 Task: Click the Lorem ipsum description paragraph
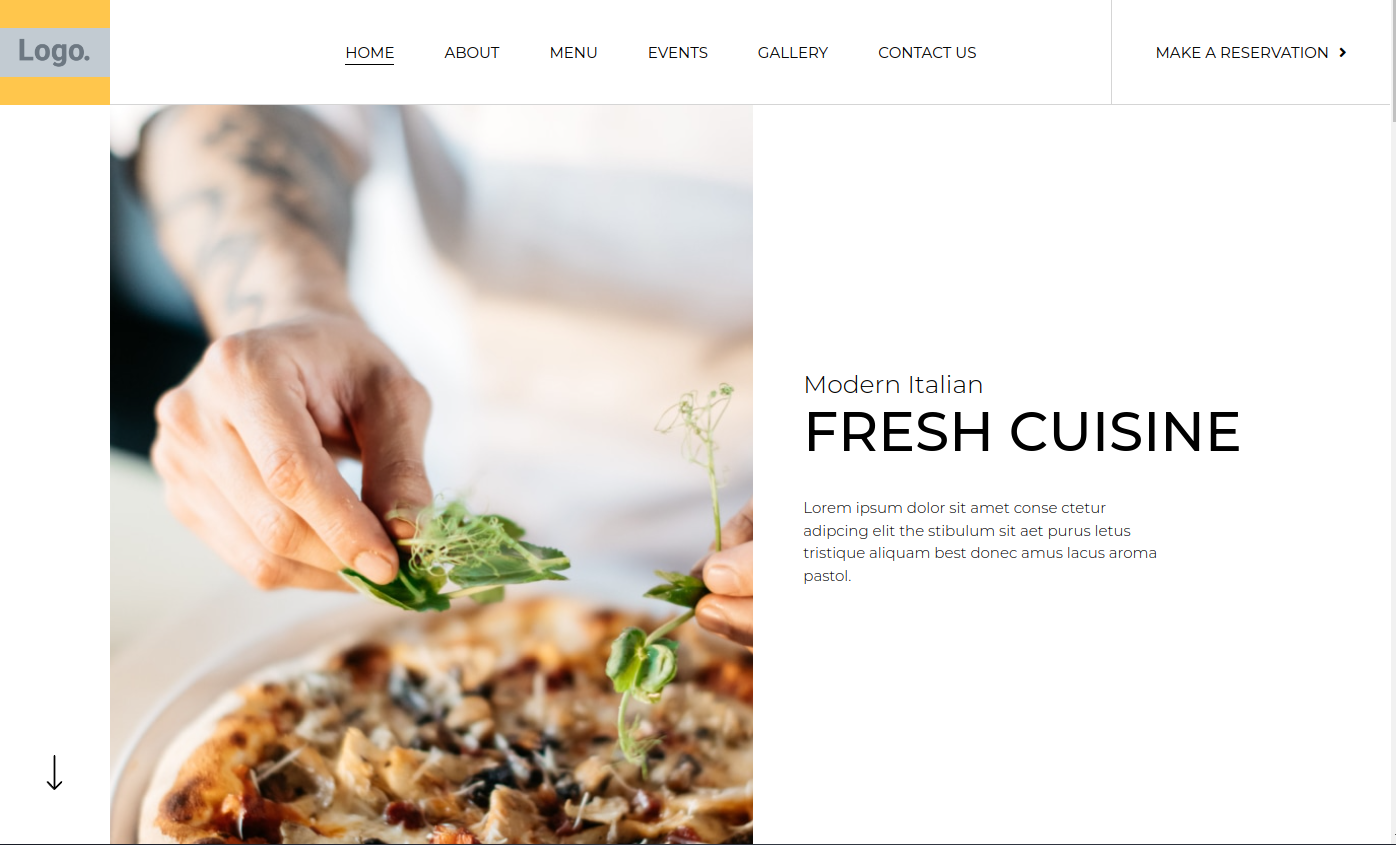pos(980,542)
